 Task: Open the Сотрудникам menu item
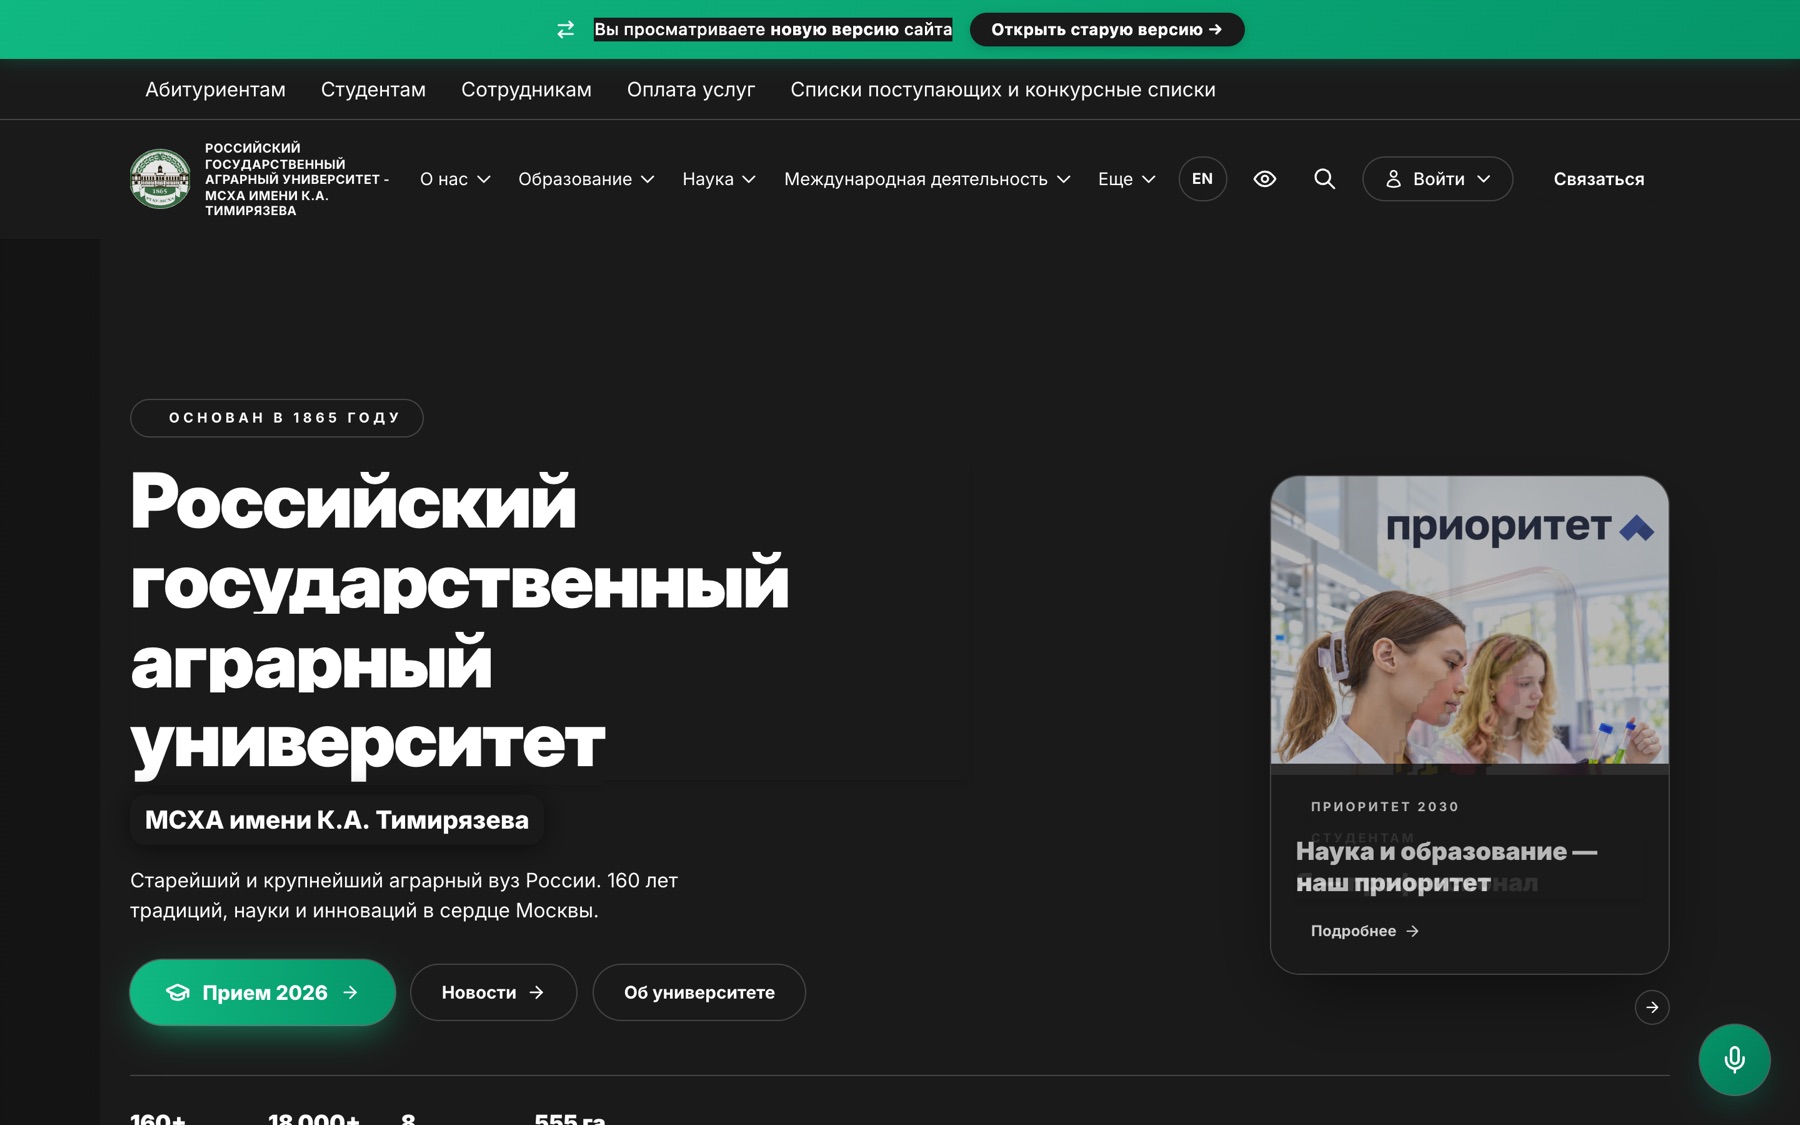(526, 90)
